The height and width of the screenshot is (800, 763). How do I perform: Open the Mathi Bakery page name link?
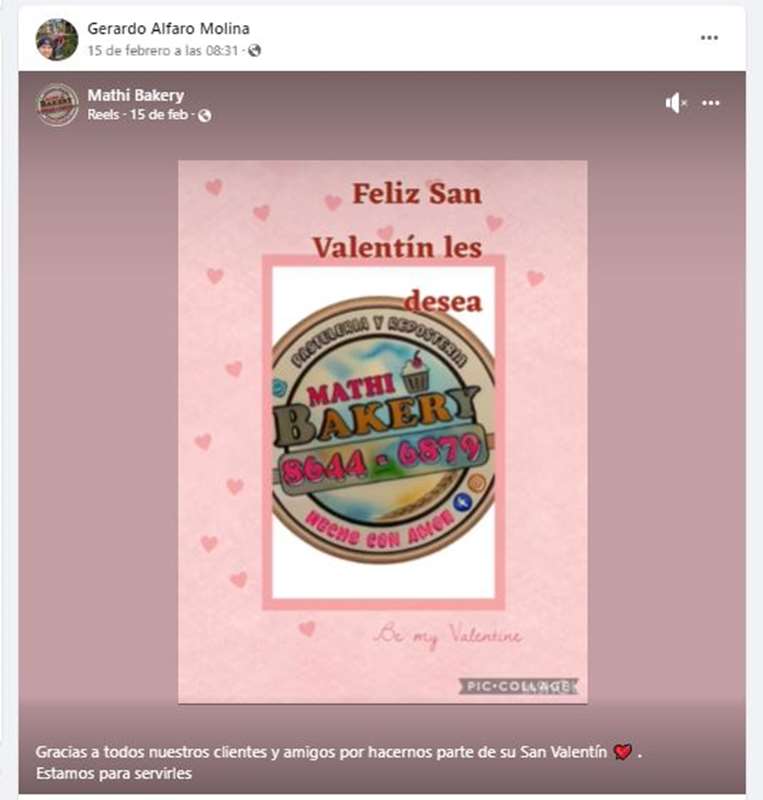[x=136, y=95]
